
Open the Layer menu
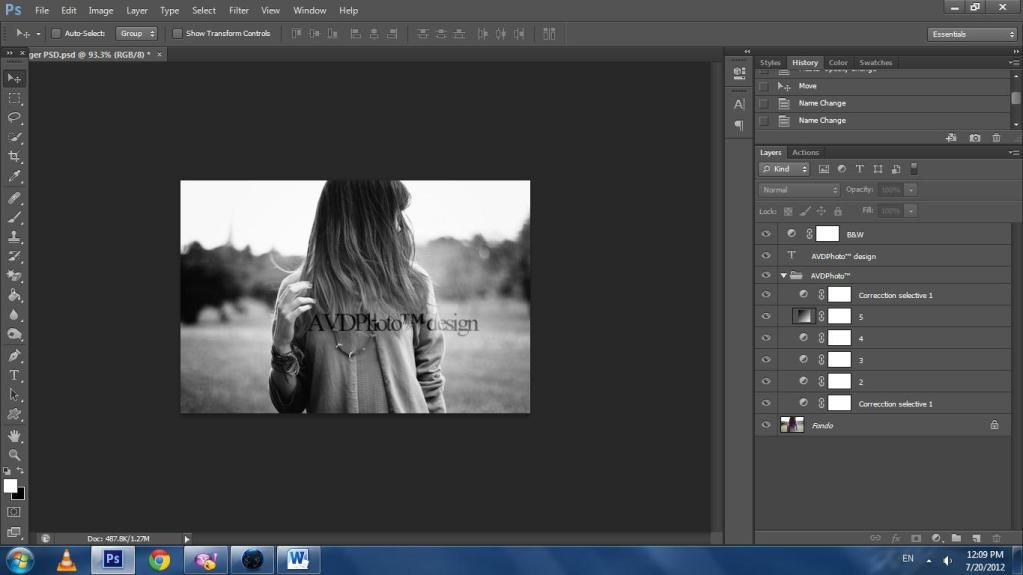136,10
